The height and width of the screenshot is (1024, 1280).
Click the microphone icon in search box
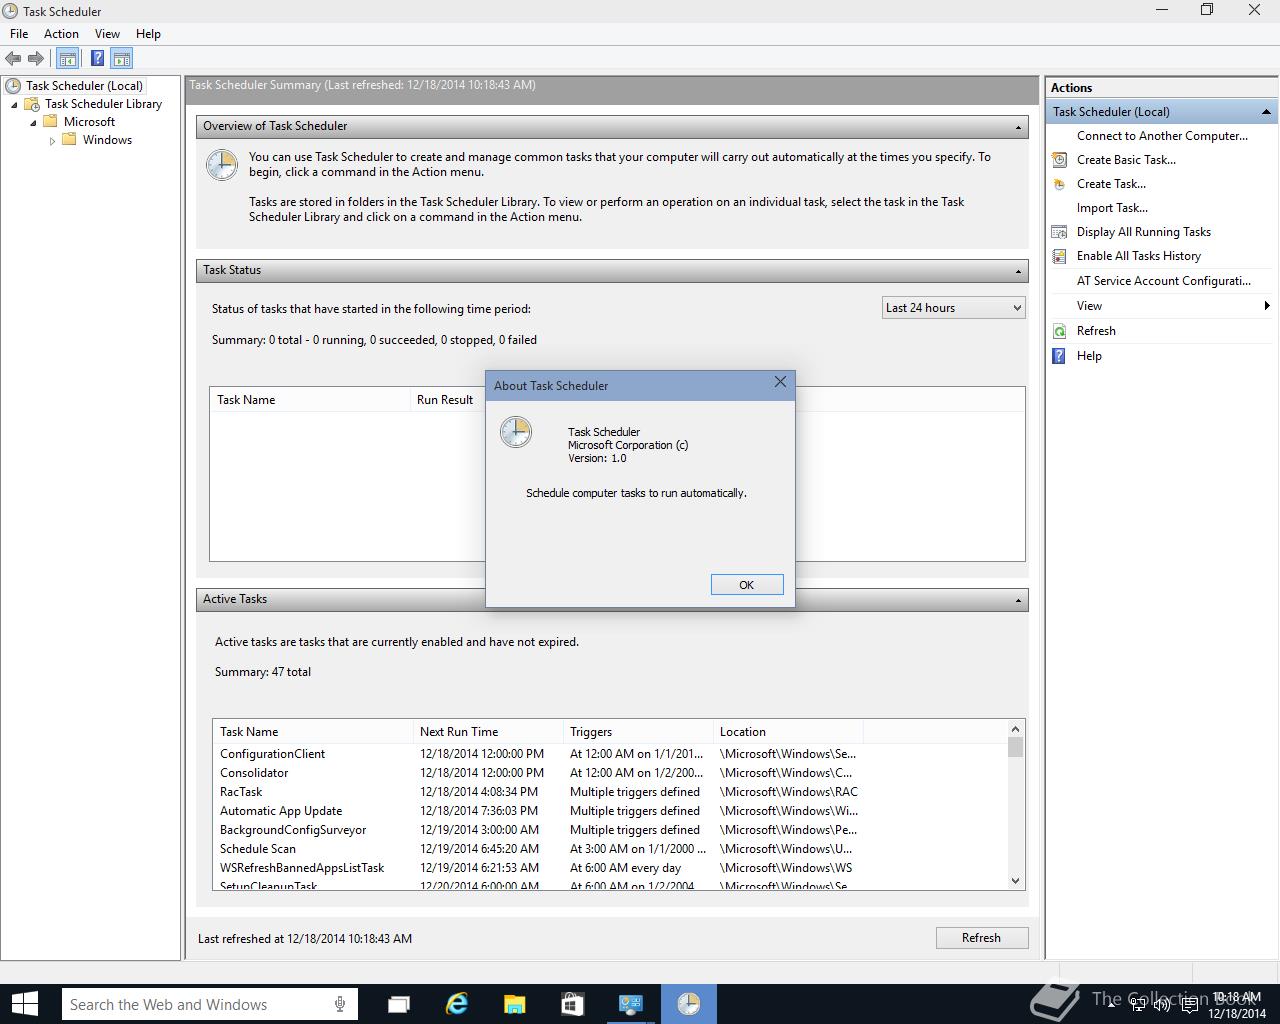340,1004
